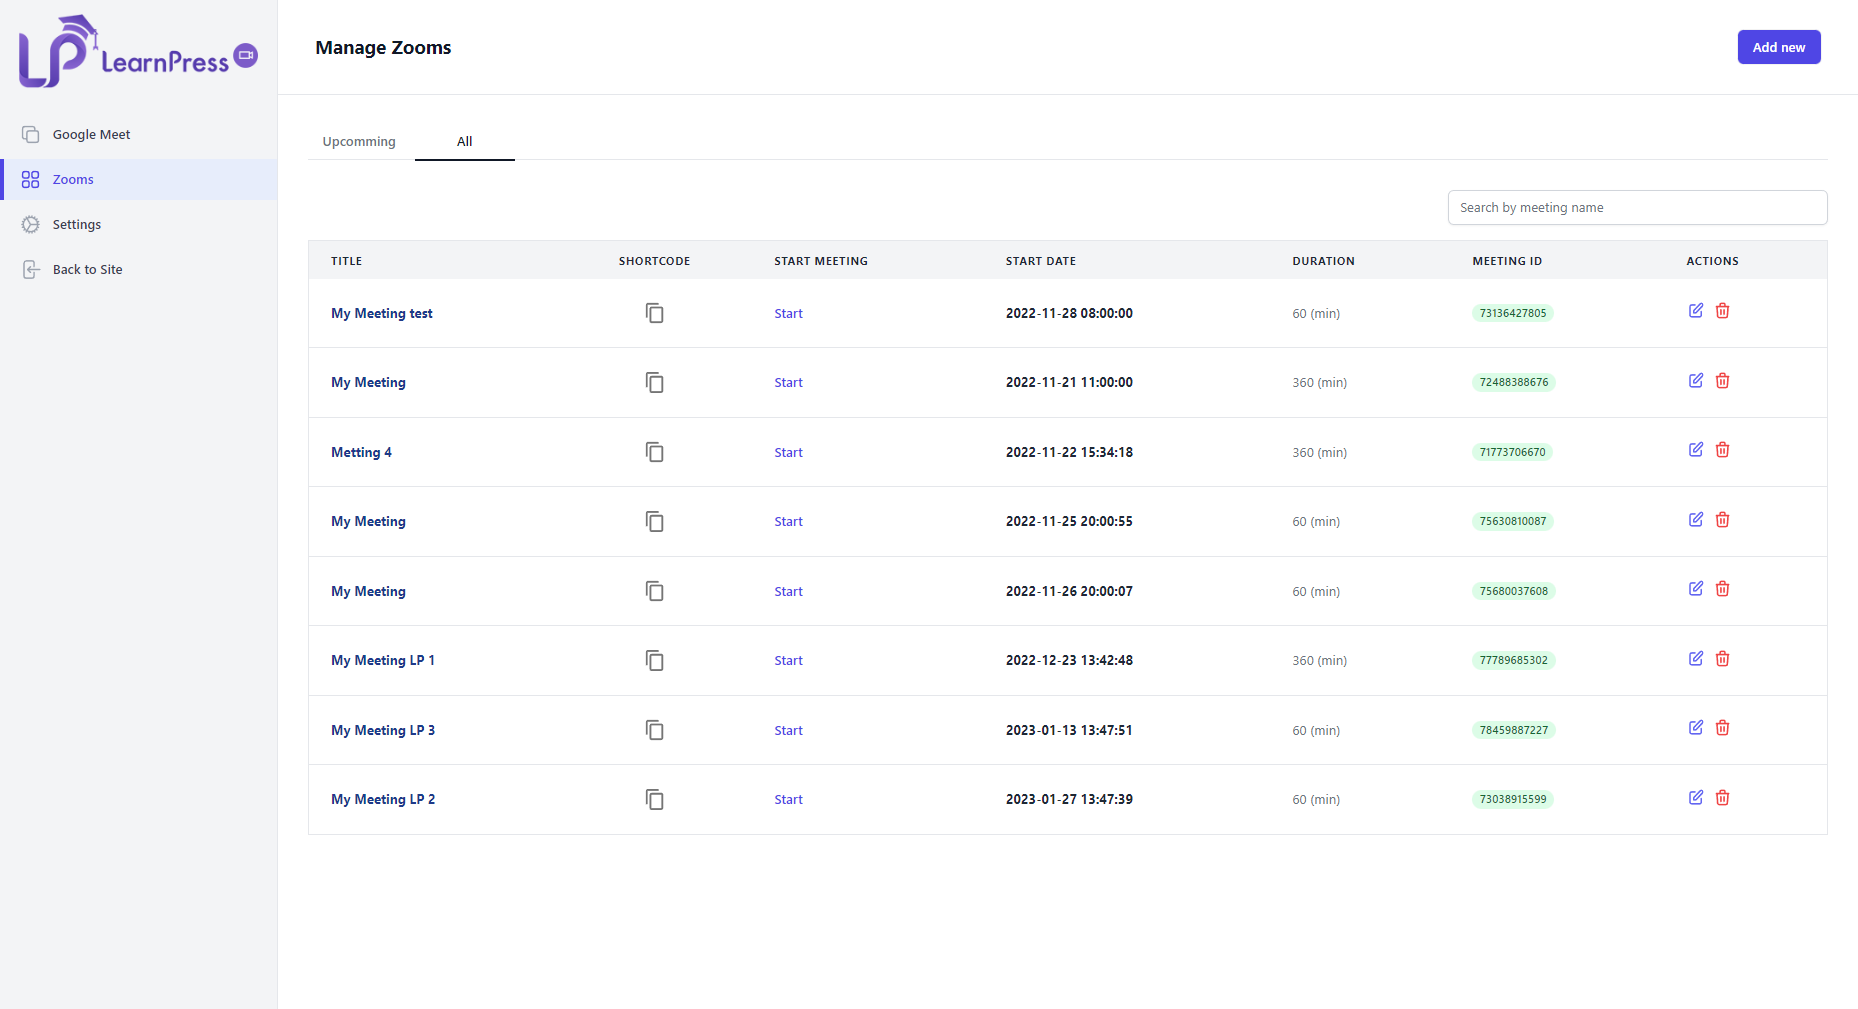Open the edit icon for Metting 4
The width and height of the screenshot is (1858, 1009).
[1695, 450]
